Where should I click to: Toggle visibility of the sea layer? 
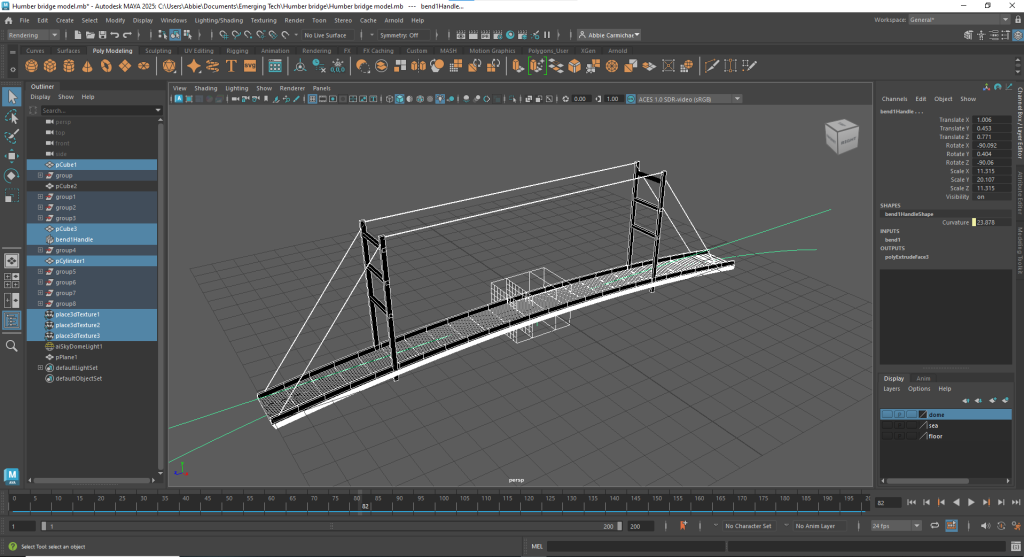click(x=887, y=425)
